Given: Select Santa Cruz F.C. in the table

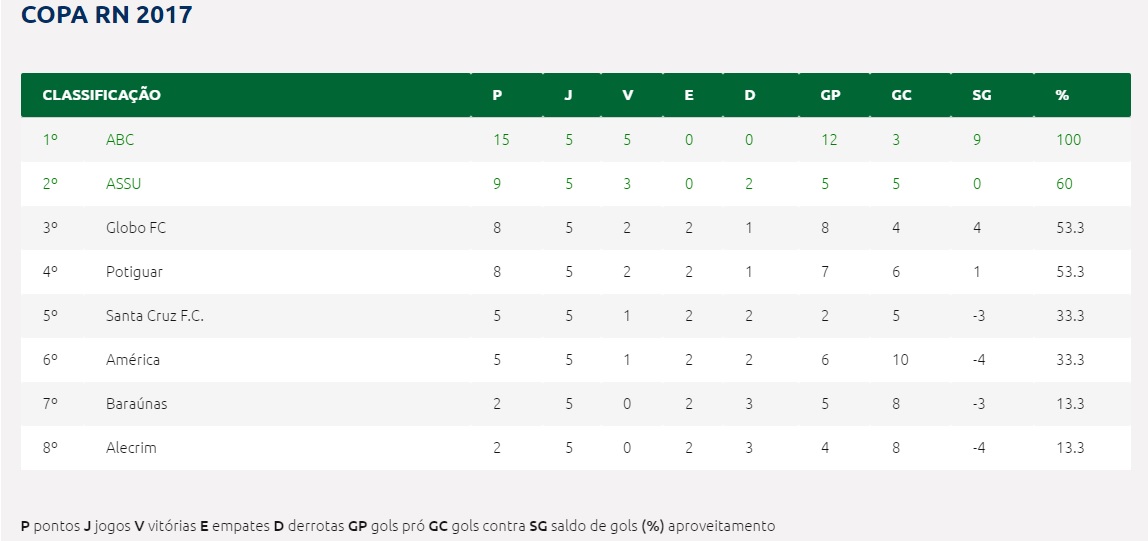Looking at the screenshot, I should (155, 316).
